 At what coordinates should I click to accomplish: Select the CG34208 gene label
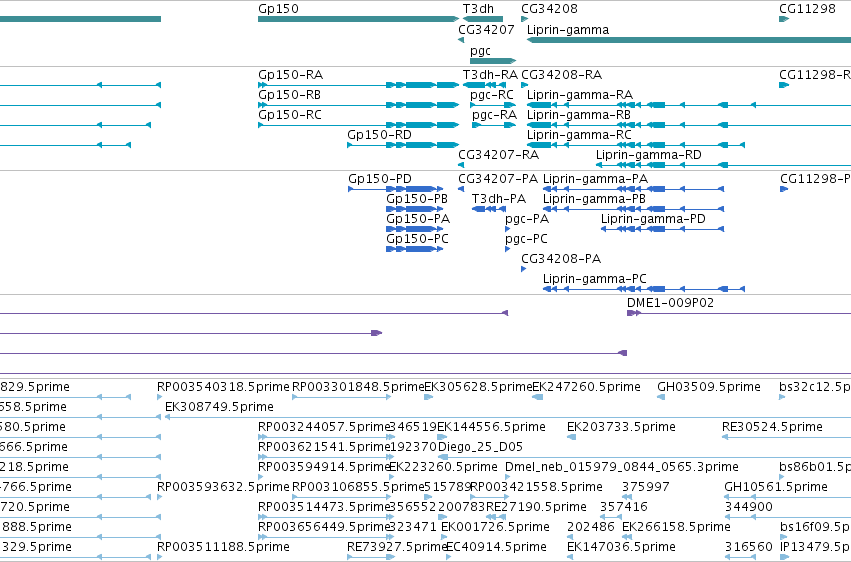[549, 9]
